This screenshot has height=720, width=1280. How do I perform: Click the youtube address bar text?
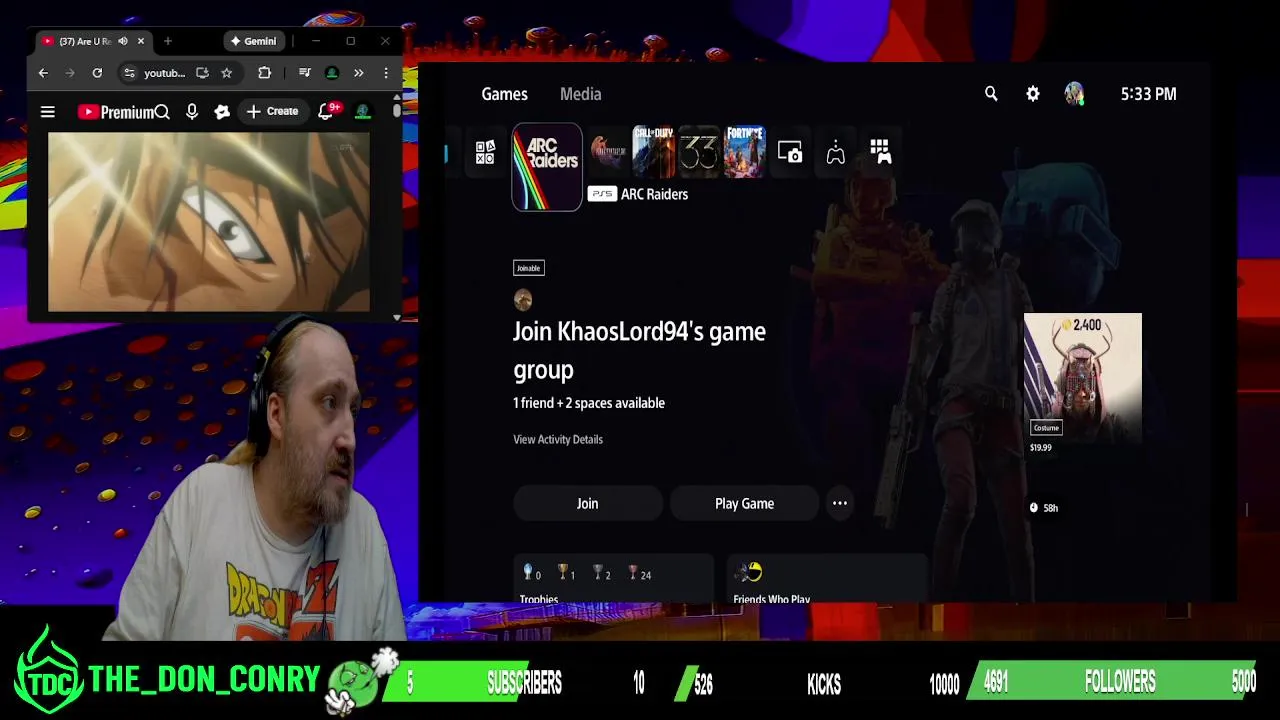[164, 73]
